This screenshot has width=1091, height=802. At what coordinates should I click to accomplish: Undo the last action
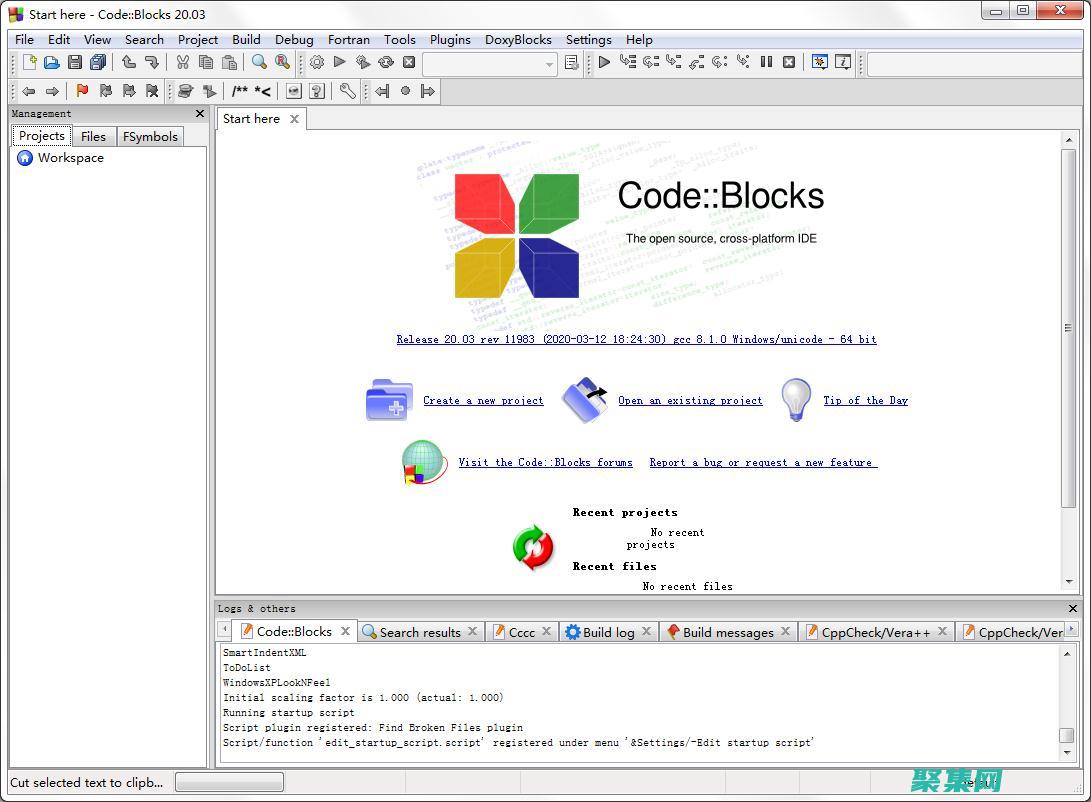tap(128, 62)
